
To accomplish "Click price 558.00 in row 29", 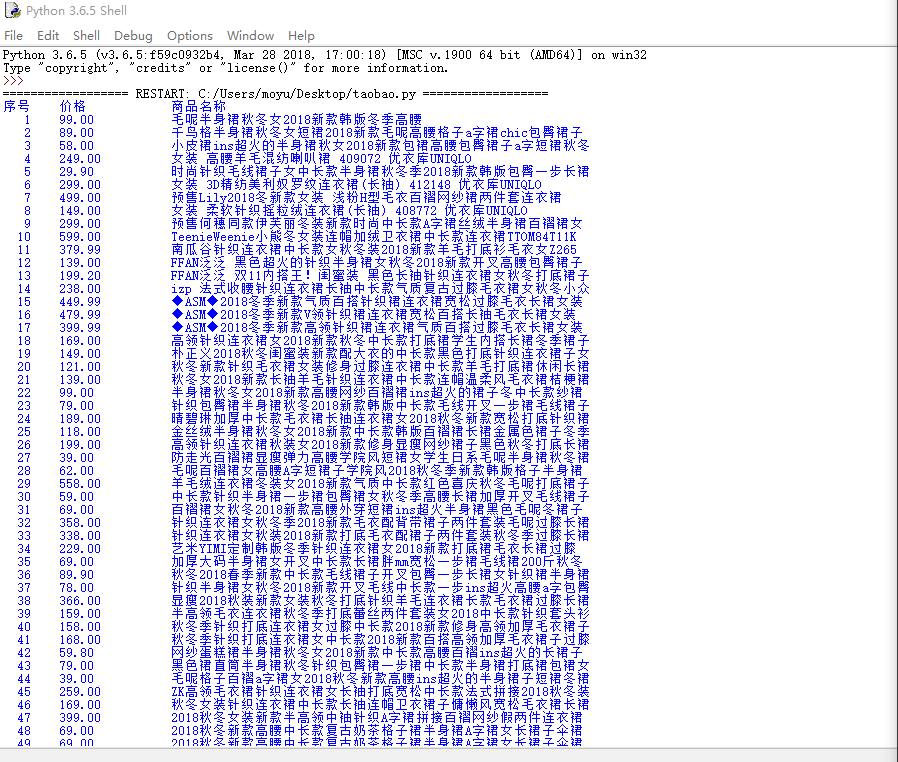I will coord(80,484).
